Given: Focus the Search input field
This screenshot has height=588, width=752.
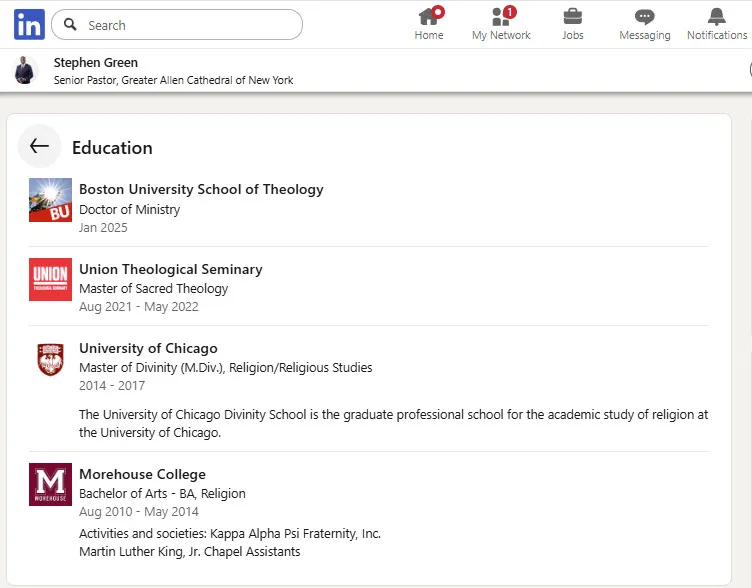Looking at the screenshot, I should tap(177, 24).
